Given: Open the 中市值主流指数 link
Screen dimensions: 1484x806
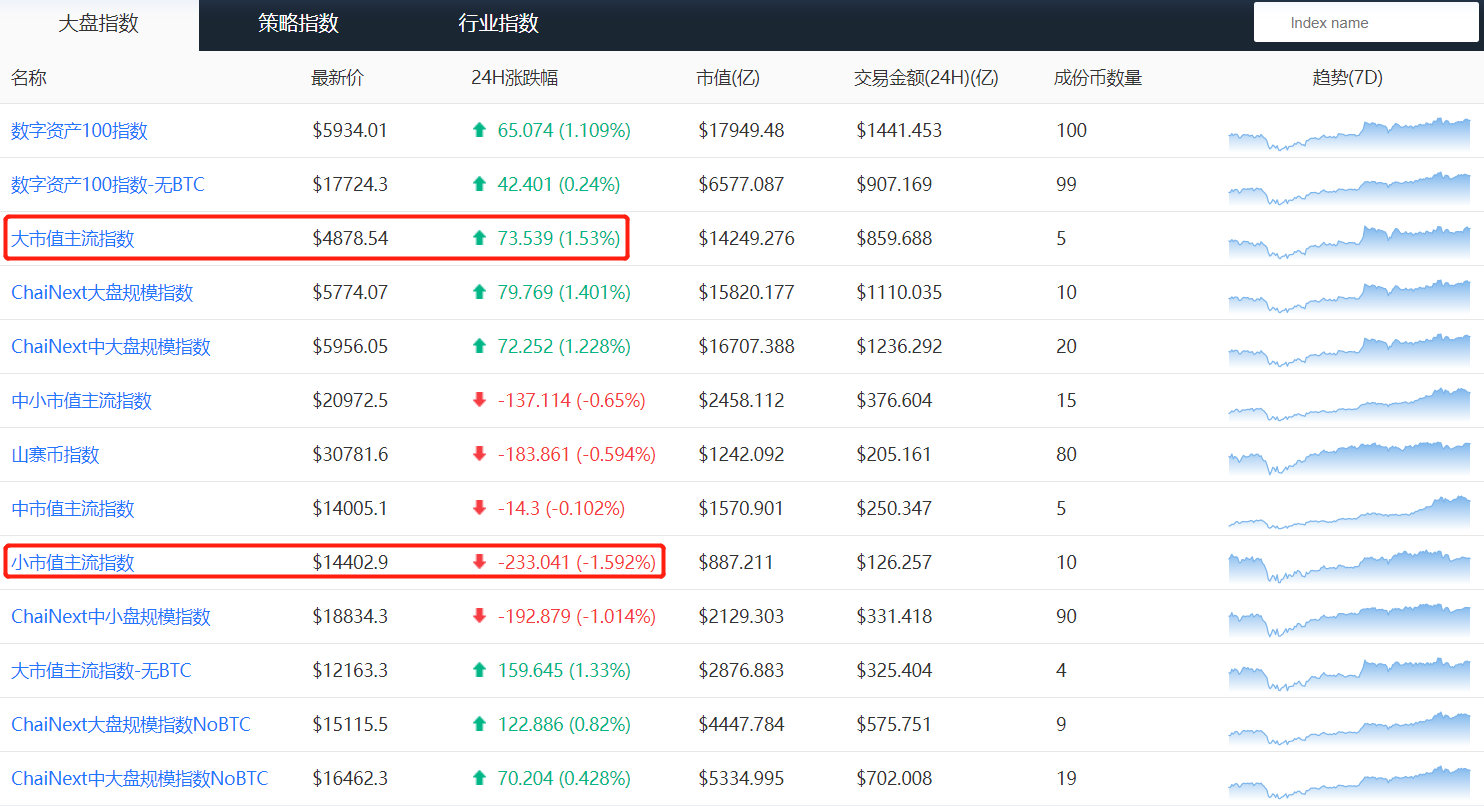Looking at the screenshot, I should (x=72, y=509).
